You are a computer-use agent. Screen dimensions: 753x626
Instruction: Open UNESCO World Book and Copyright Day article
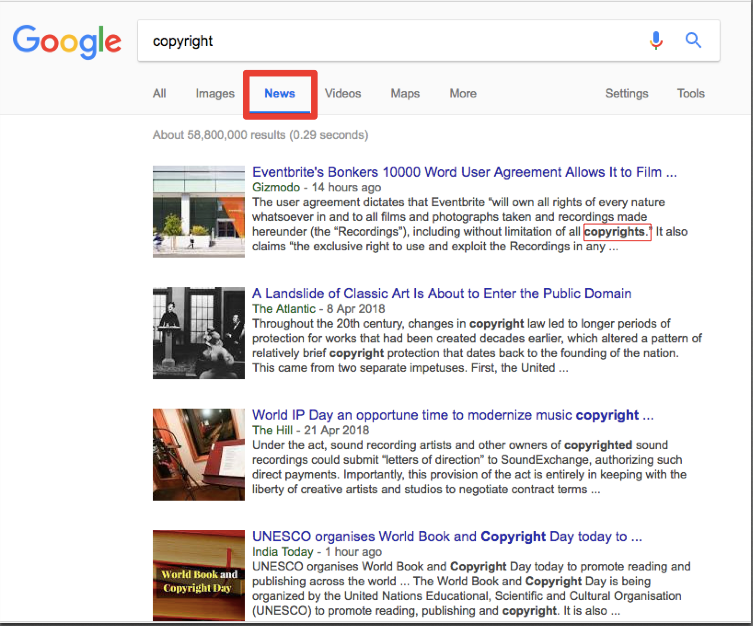[x=447, y=536]
